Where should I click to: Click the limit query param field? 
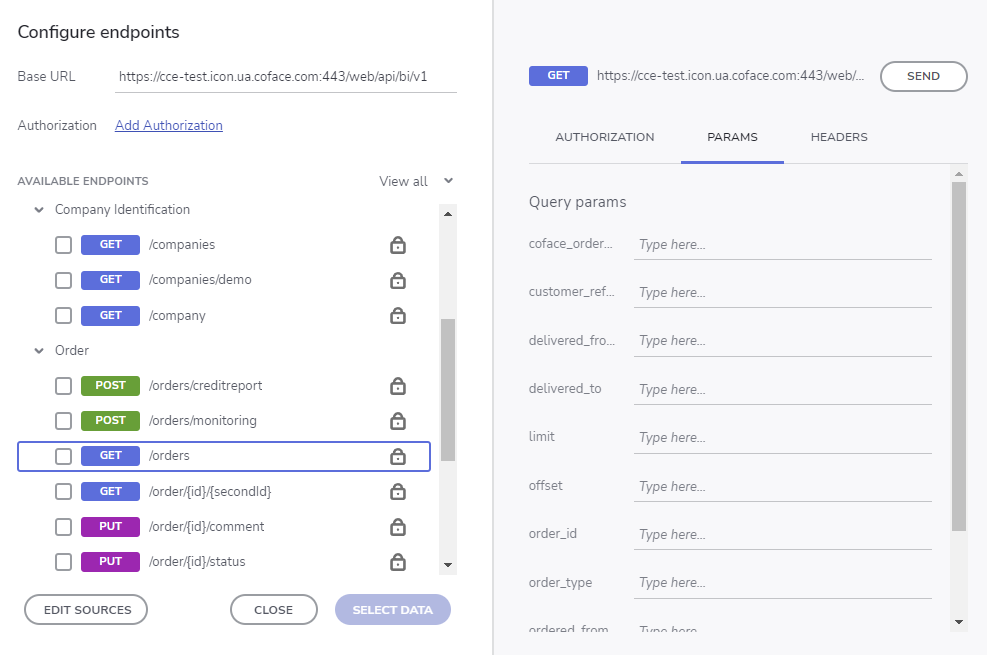(x=782, y=438)
